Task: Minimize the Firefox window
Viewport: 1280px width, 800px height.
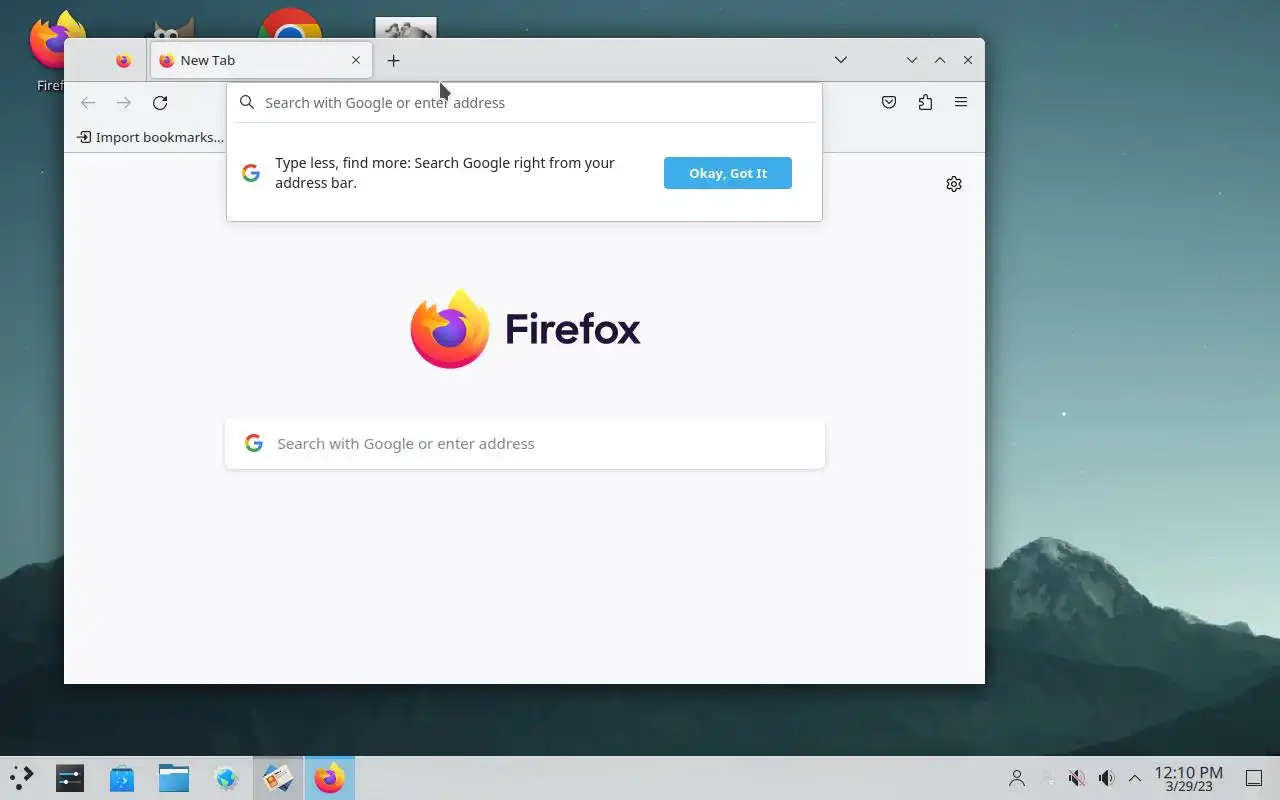Action: tap(912, 60)
